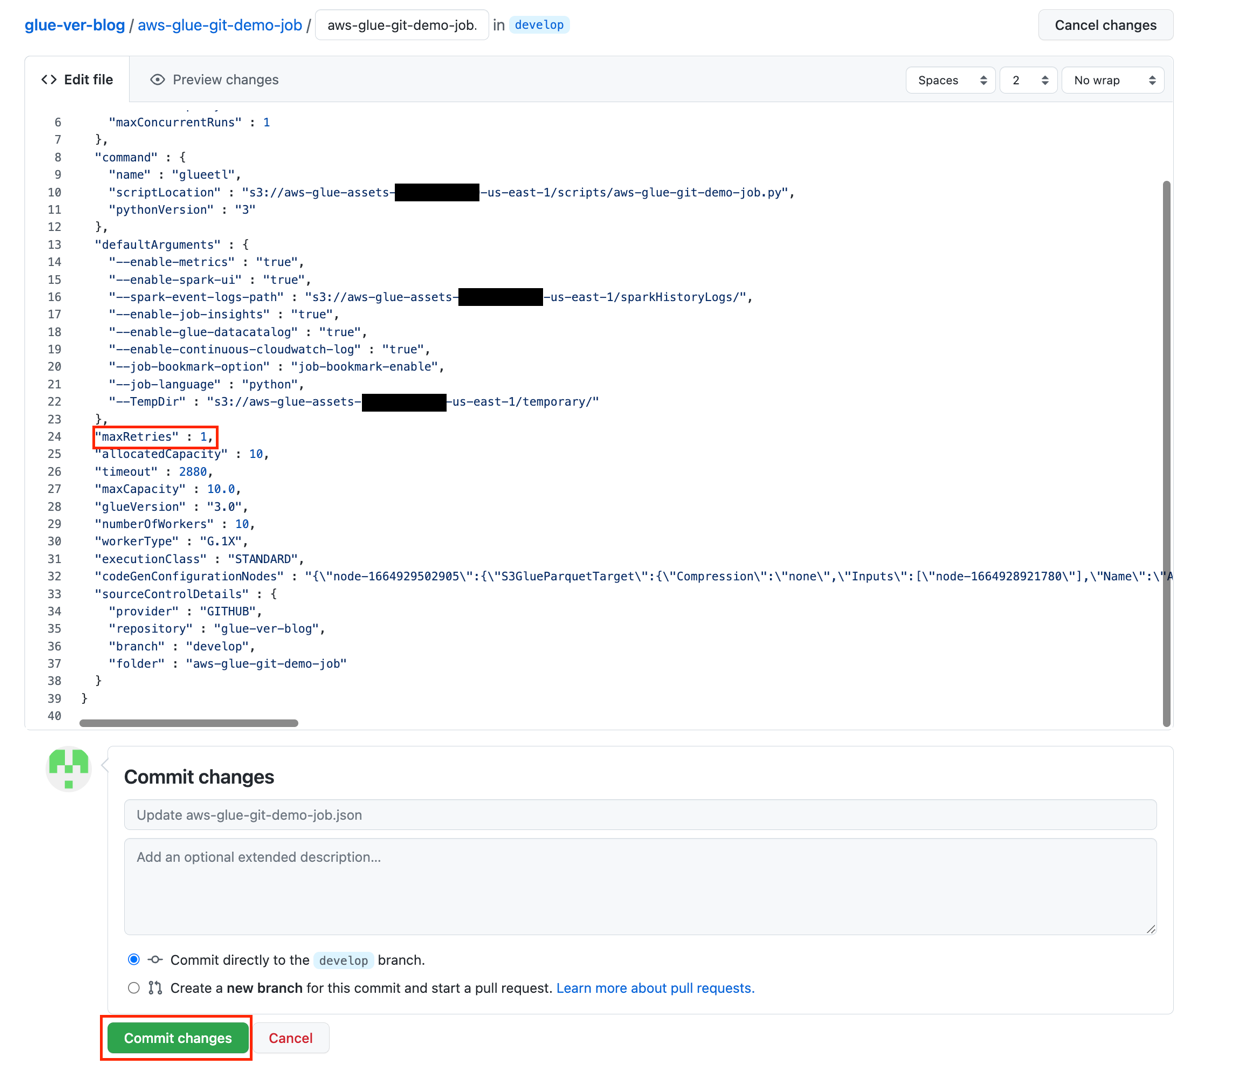The width and height of the screenshot is (1250, 1082).
Task: Click the "provider" : "GITHUB" line
Action: tap(186, 611)
